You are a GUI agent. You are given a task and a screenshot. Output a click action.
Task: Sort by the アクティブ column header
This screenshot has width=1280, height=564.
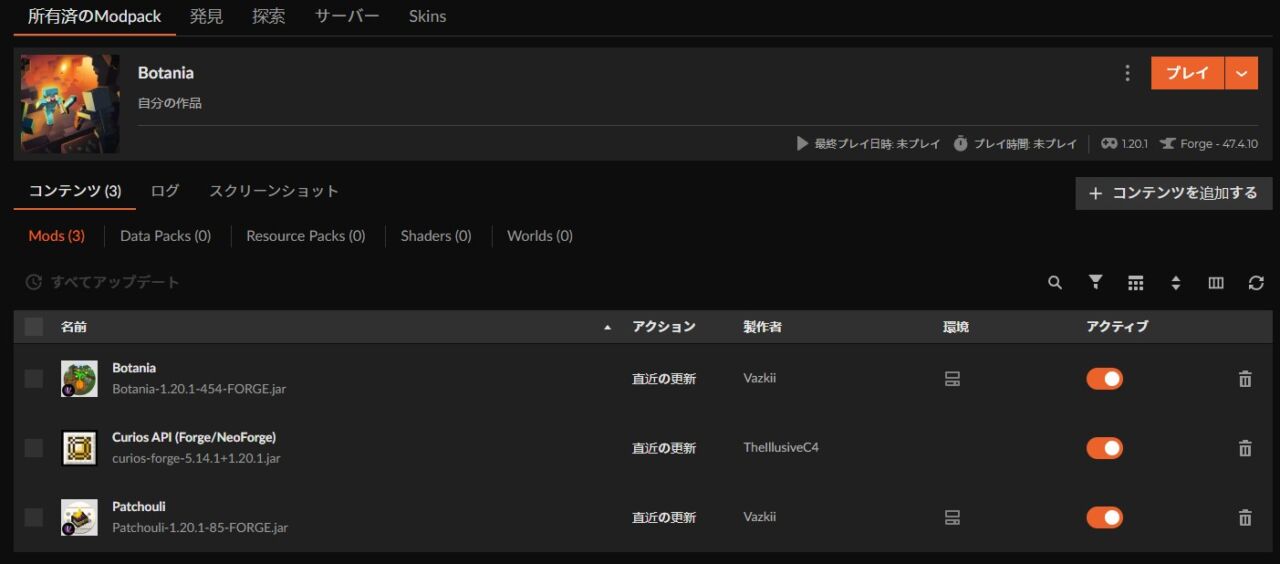(1118, 327)
